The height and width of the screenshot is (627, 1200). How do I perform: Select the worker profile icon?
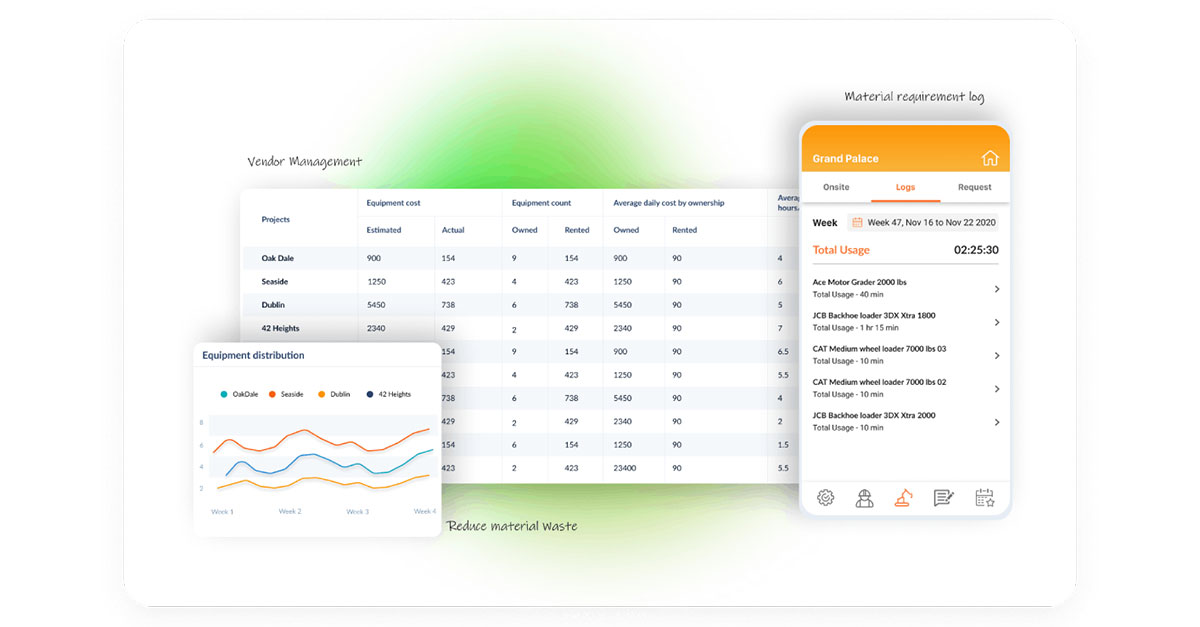[864, 496]
